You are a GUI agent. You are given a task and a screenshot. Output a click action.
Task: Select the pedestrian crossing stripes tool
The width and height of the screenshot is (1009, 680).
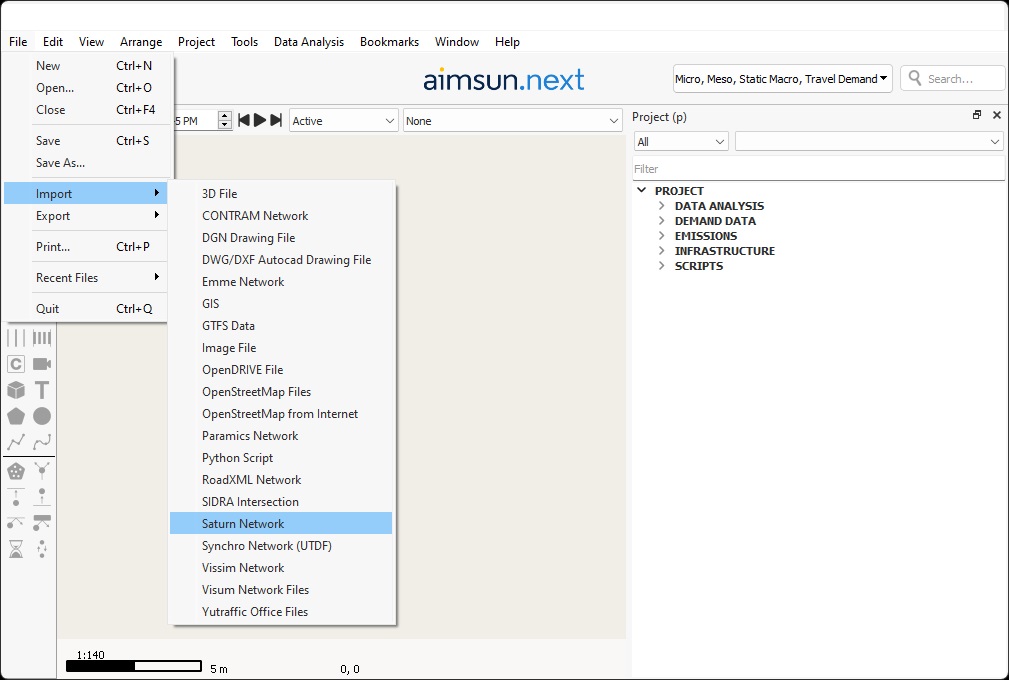pos(42,338)
